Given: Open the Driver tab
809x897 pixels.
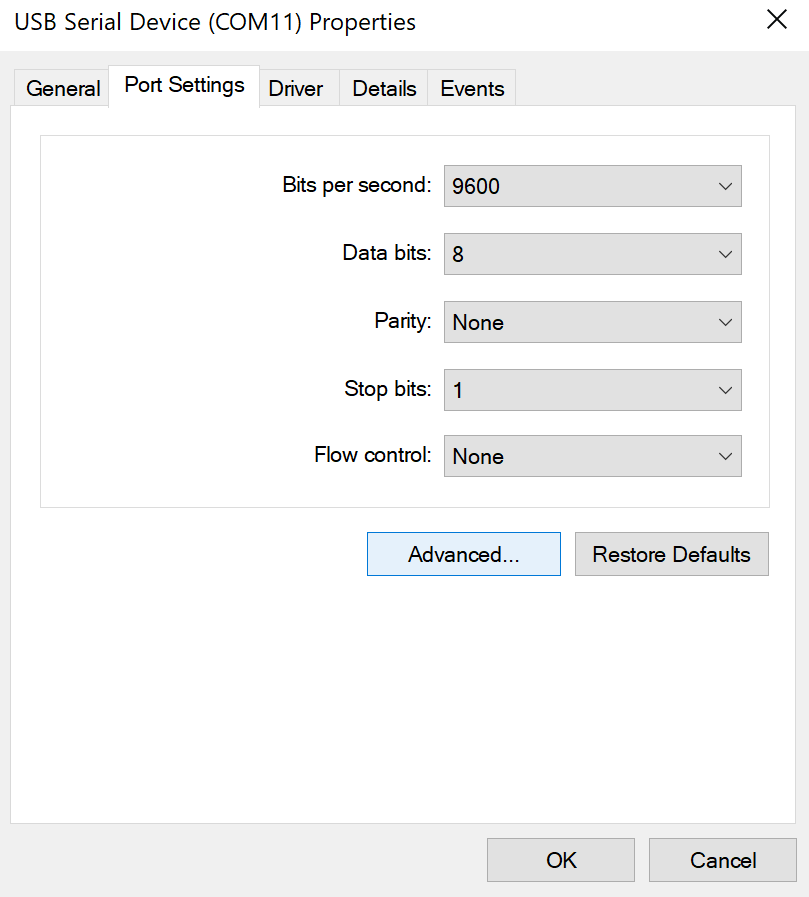Looking at the screenshot, I should click(x=296, y=88).
